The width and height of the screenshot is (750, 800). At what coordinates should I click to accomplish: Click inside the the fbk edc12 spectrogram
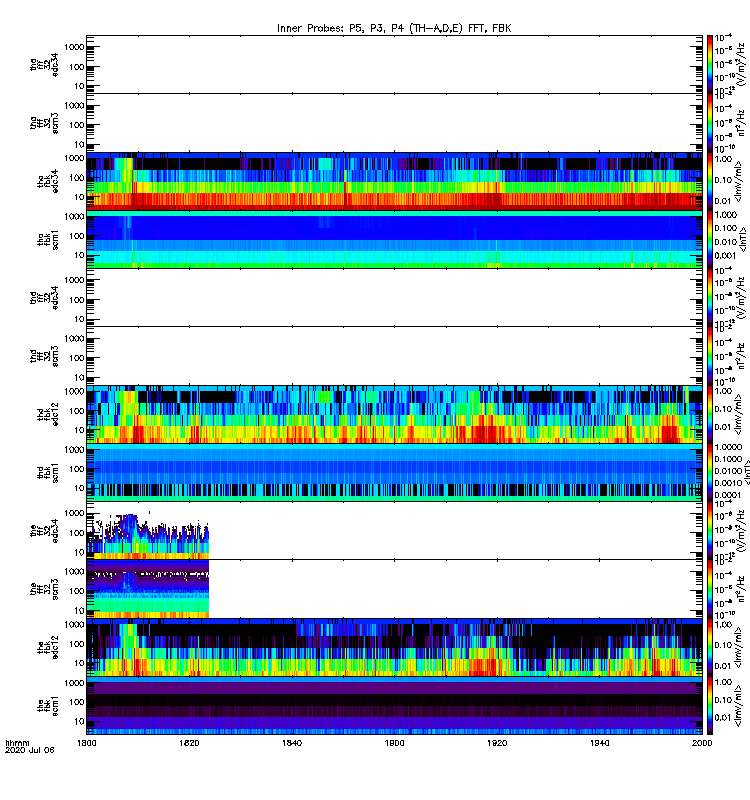[x=394, y=647]
